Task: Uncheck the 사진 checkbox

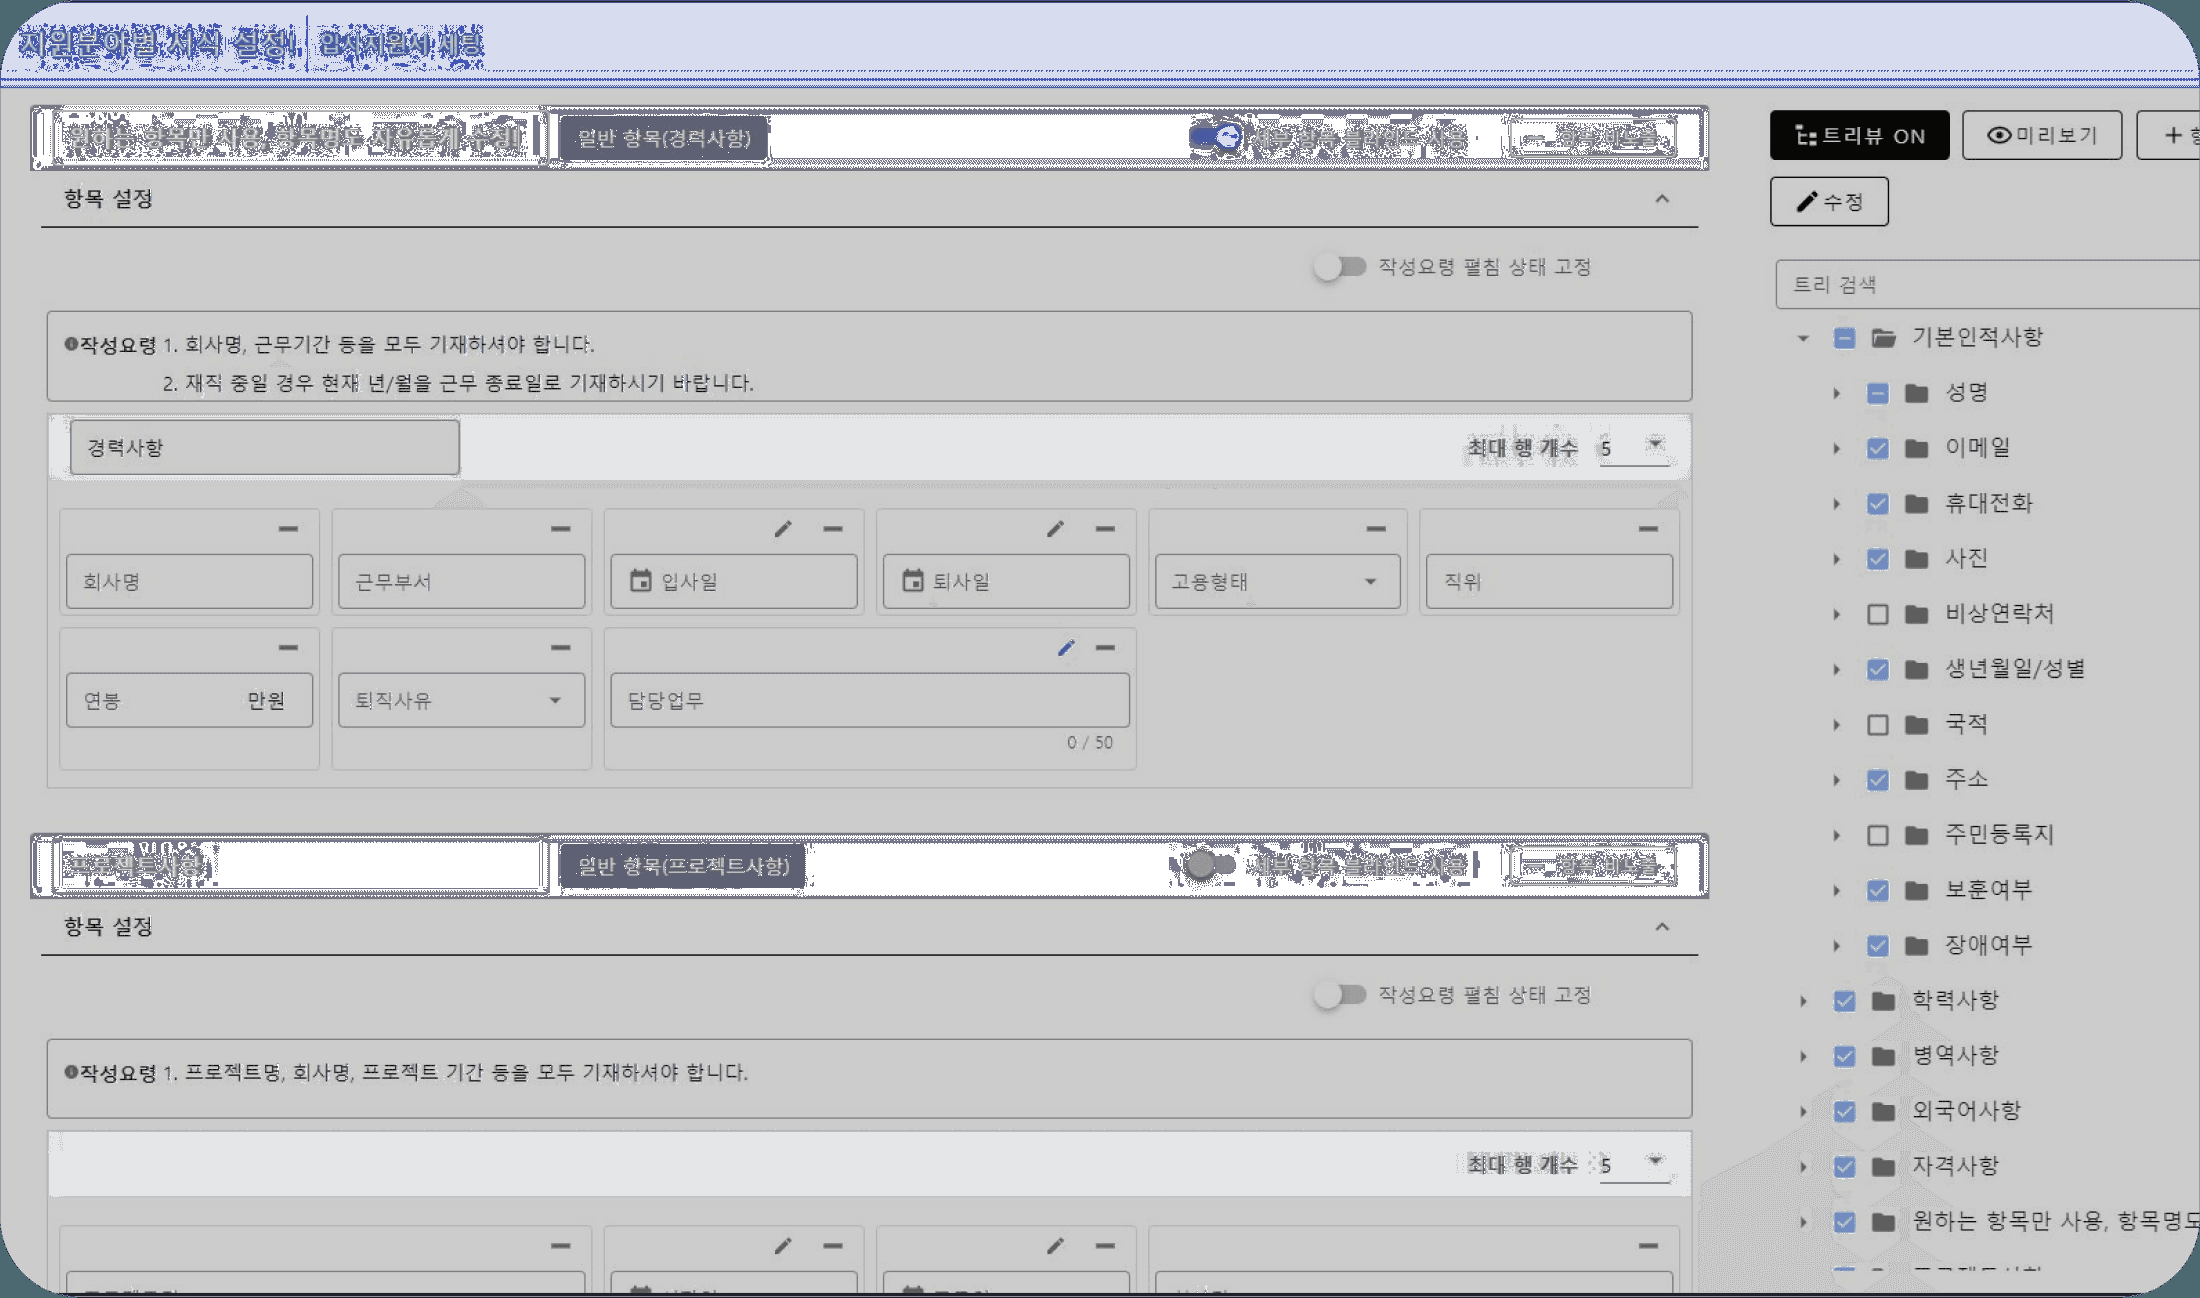Action: pos(1877,559)
